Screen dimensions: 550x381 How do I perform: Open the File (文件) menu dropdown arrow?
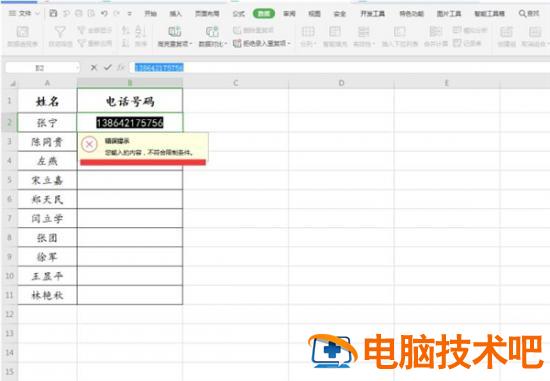37,13
